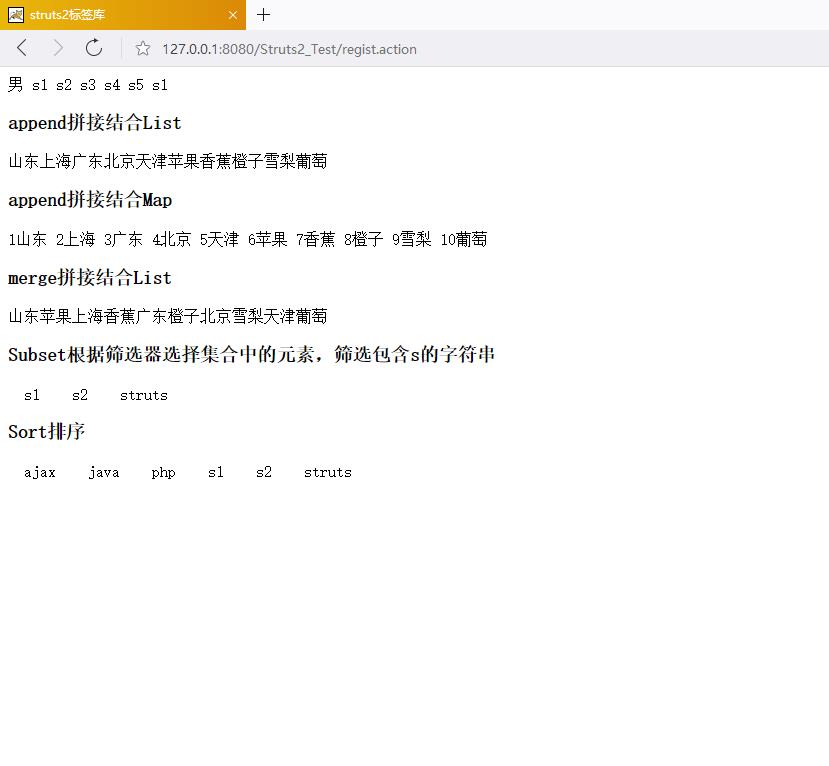
Task: Open a new tab with the plus button
Action: click(x=263, y=15)
